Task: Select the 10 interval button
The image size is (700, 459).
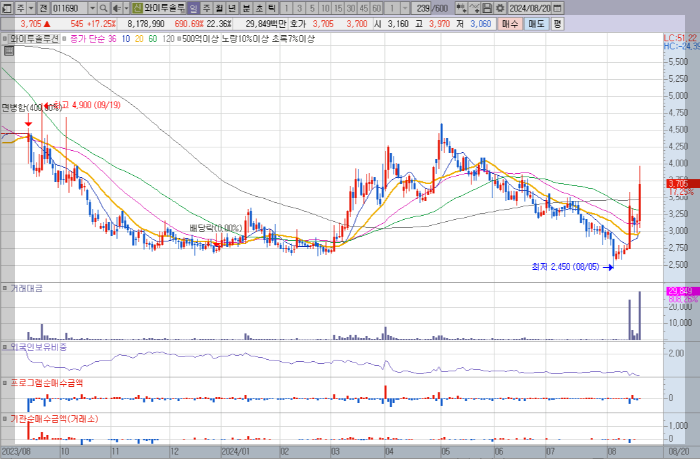Action: [x=325, y=8]
